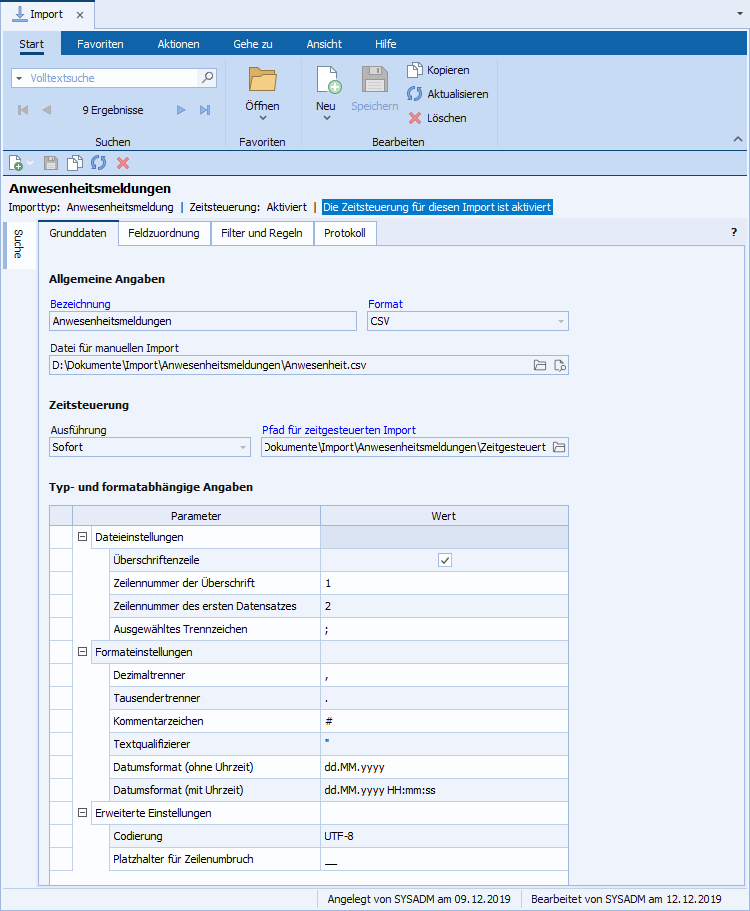Collapse the Erweiterte Einstellungen group
The width and height of the screenshot is (750, 911).
pos(81,813)
